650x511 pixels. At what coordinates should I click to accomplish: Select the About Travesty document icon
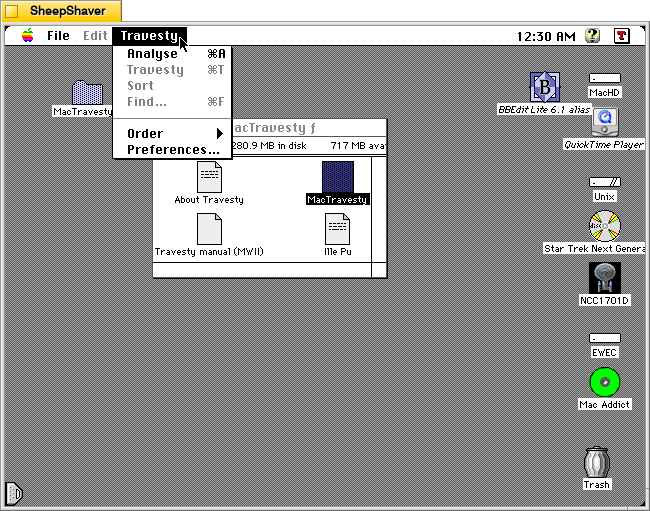pyautogui.click(x=209, y=177)
